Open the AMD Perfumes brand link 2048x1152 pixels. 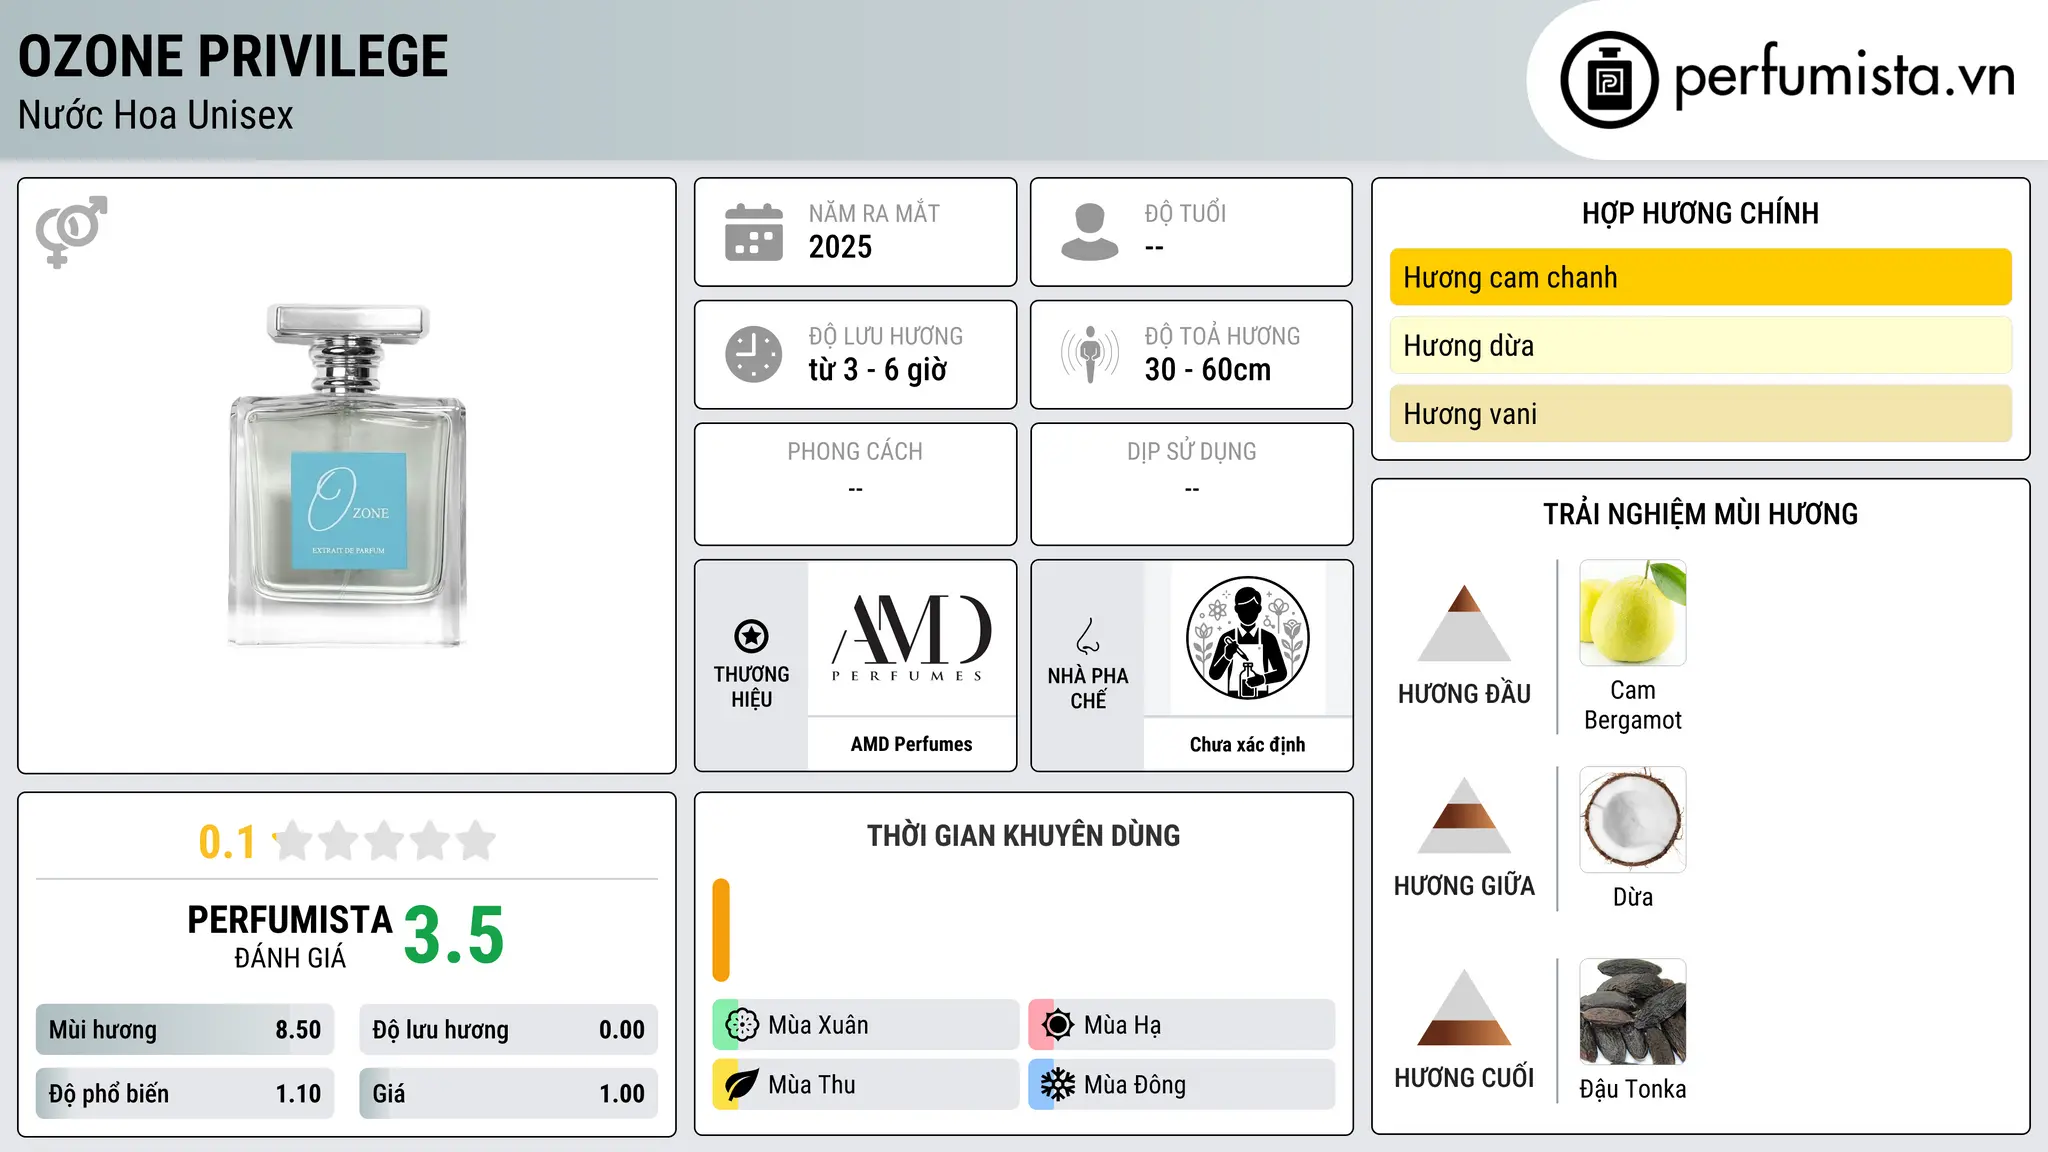point(911,744)
